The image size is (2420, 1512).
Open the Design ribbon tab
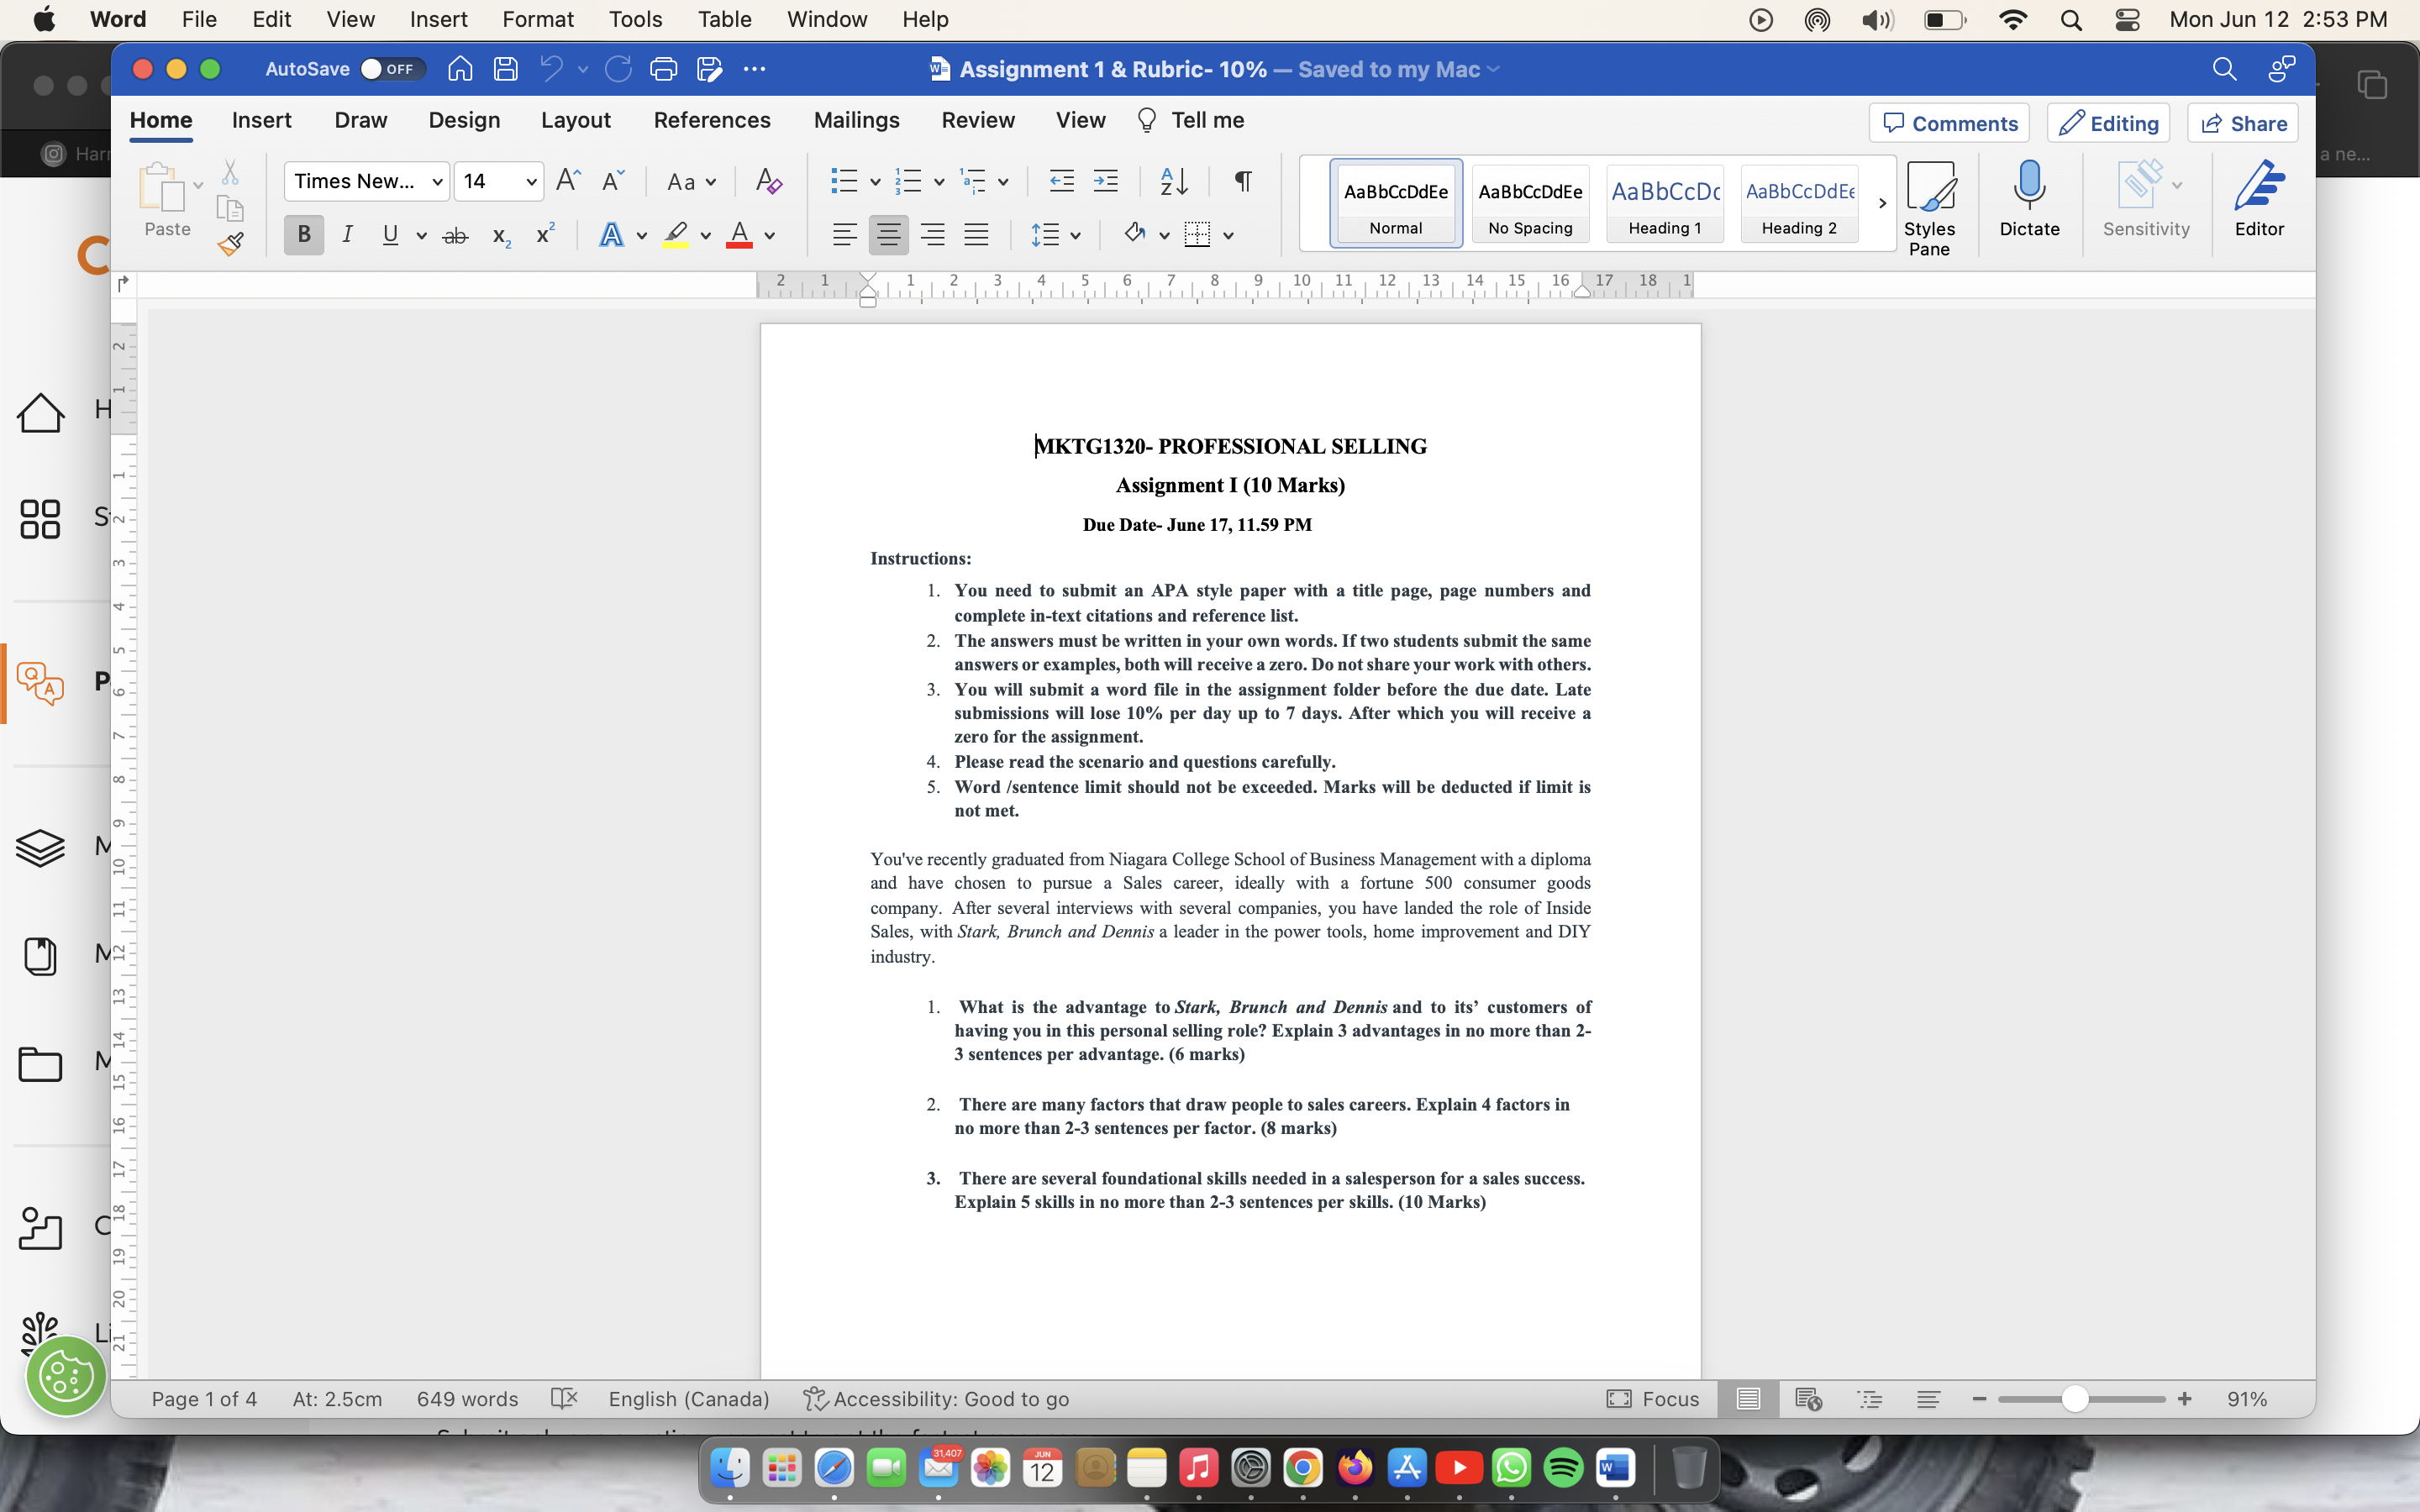pos(464,120)
